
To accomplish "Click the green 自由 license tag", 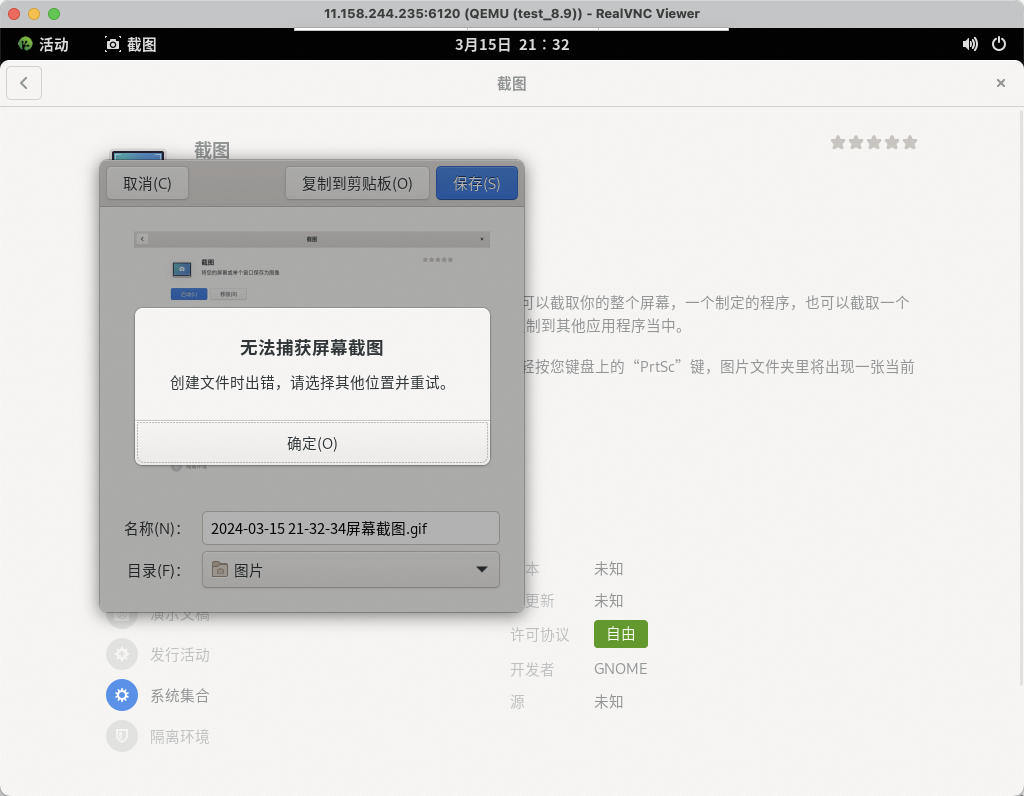I will 620,634.
